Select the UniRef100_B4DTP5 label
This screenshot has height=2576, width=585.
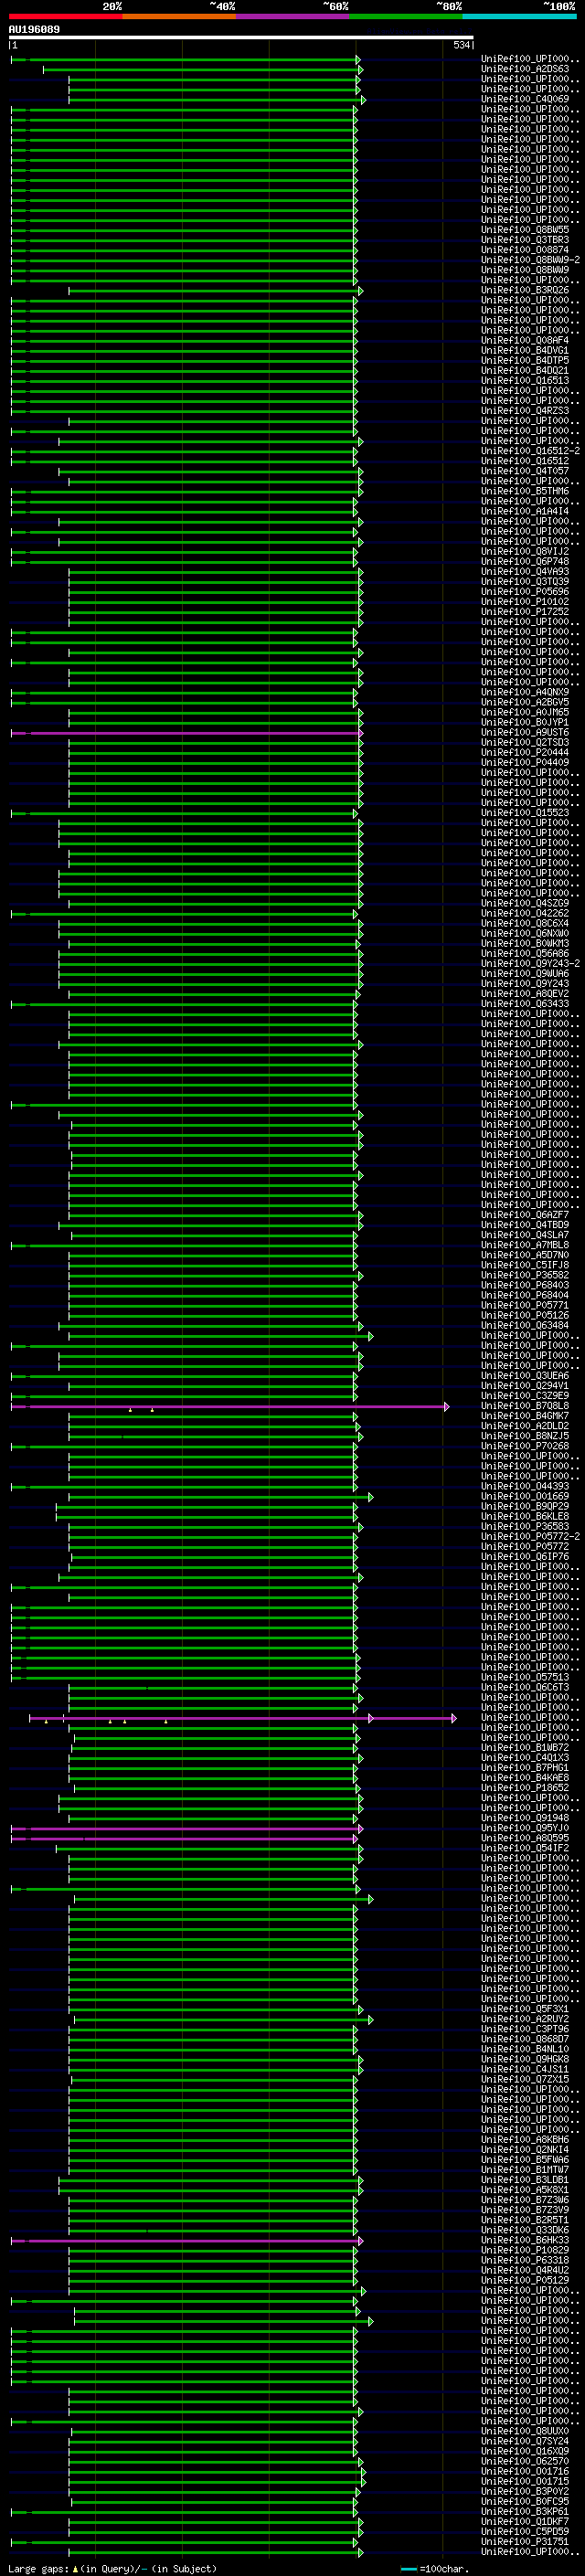point(525,361)
